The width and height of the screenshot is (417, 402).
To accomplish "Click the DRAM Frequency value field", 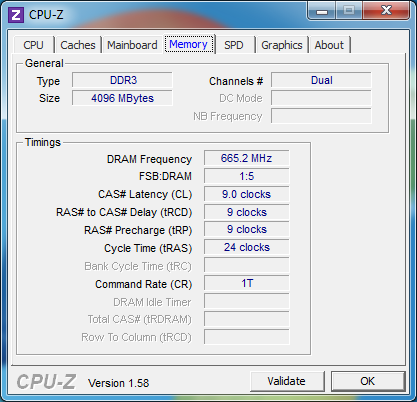I will (246, 158).
